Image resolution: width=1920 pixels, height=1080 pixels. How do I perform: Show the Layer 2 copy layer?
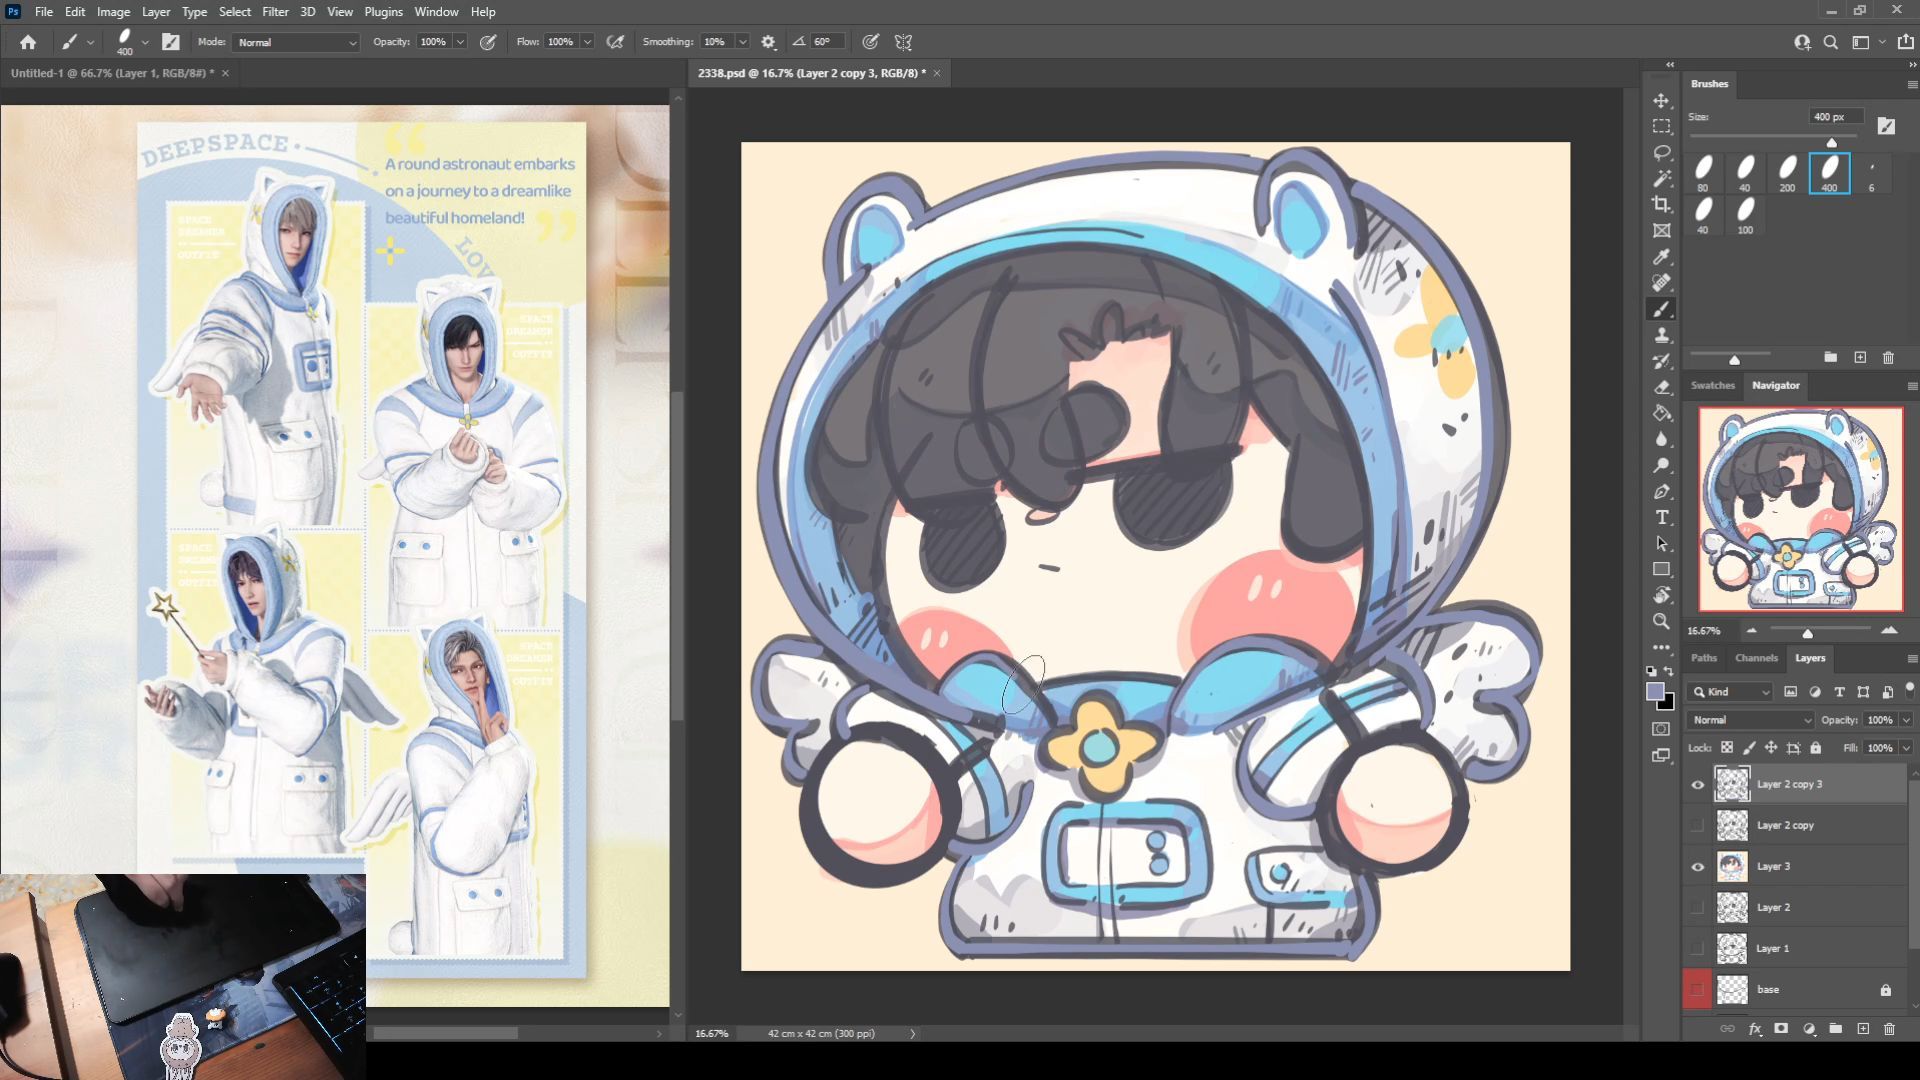[1697, 826]
